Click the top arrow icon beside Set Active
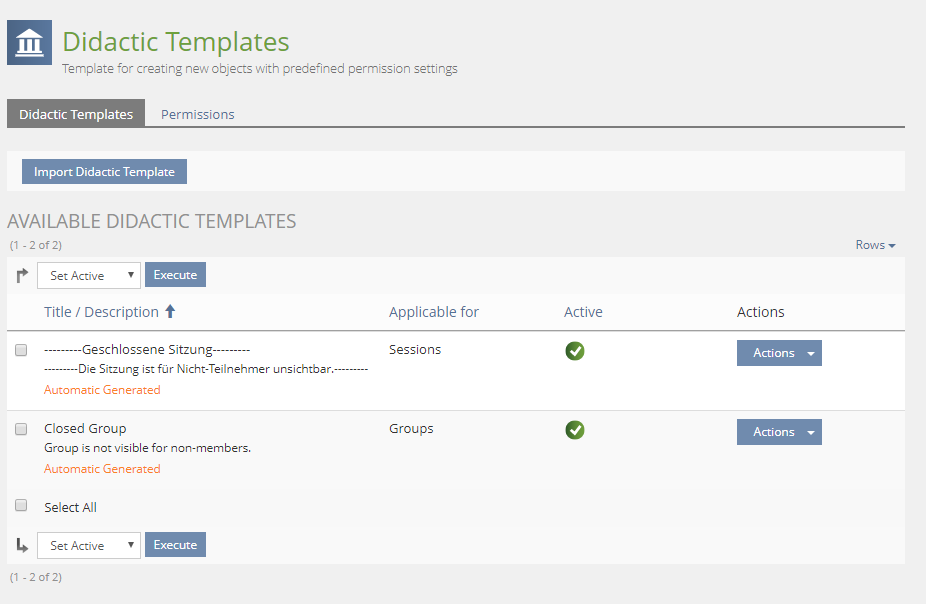This screenshot has width=926, height=604. (22, 276)
